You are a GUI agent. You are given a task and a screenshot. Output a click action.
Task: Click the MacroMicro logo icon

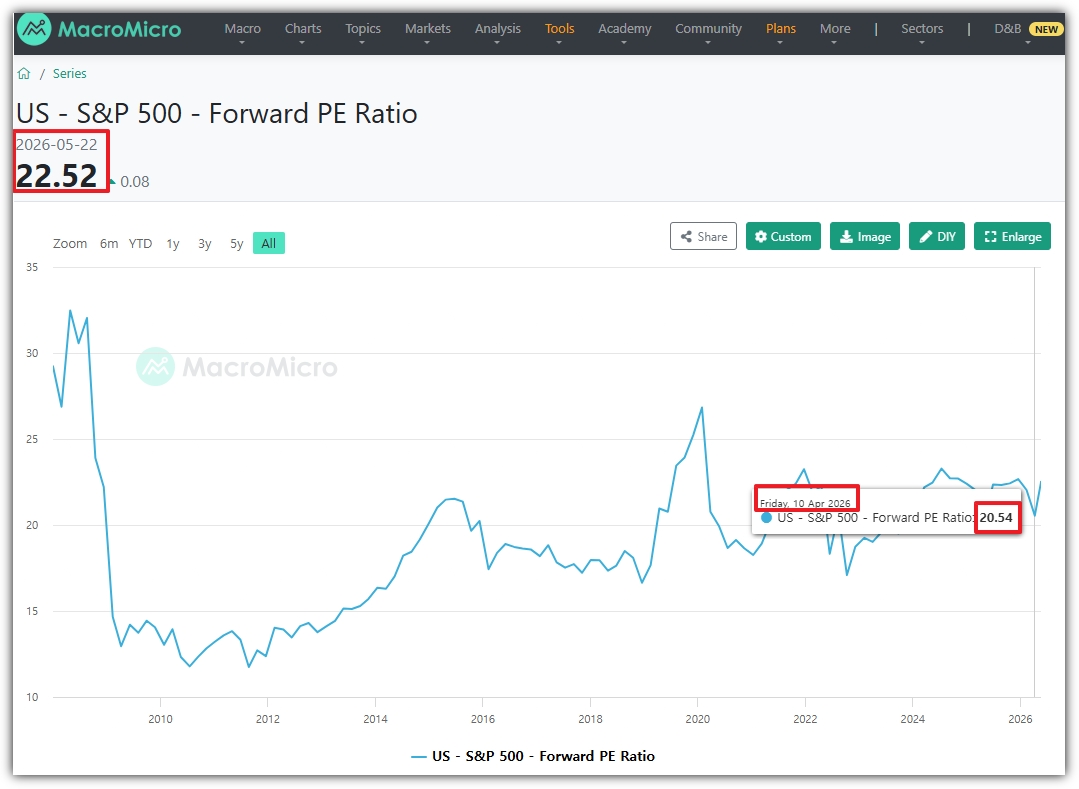(34, 29)
